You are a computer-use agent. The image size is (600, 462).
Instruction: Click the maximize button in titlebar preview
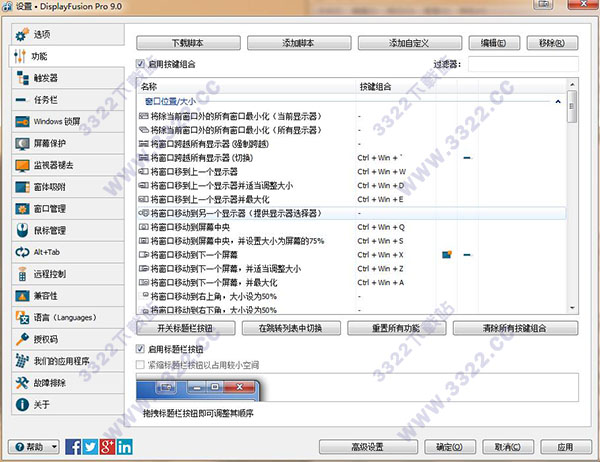[x=215, y=387]
